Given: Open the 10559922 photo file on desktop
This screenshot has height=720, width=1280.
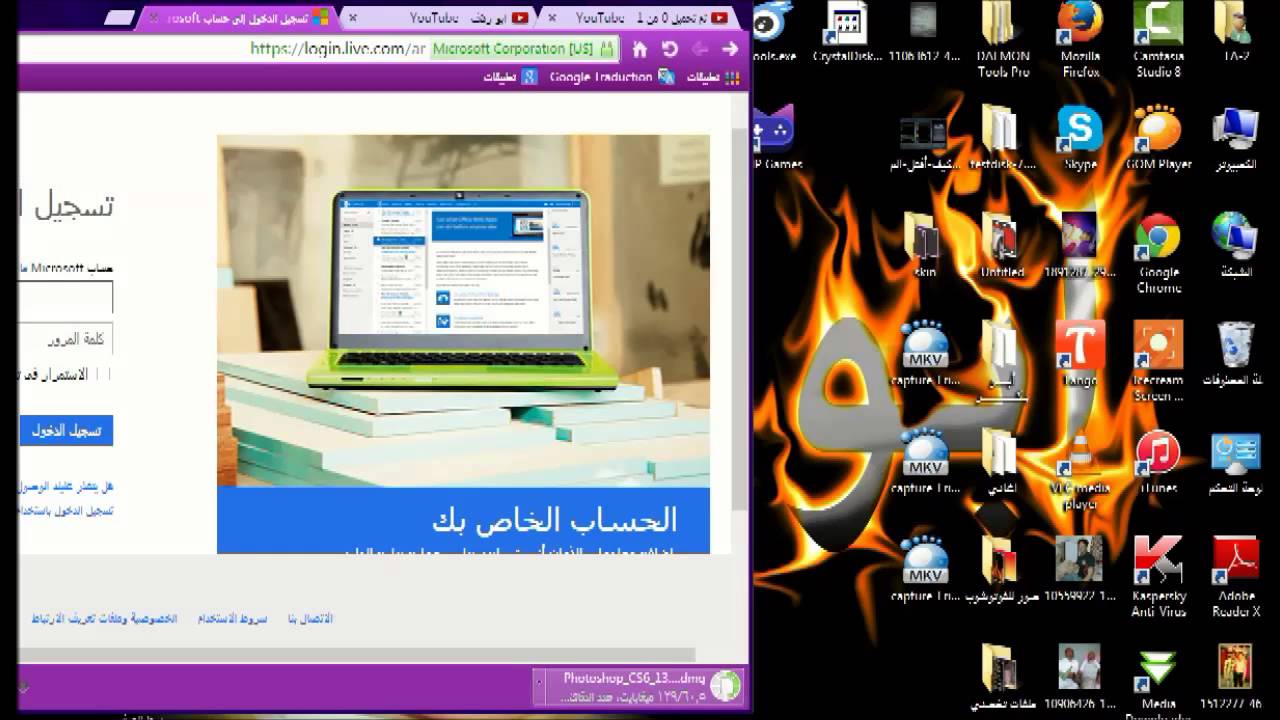Looking at the screenshot, I should click(1080, 570).
